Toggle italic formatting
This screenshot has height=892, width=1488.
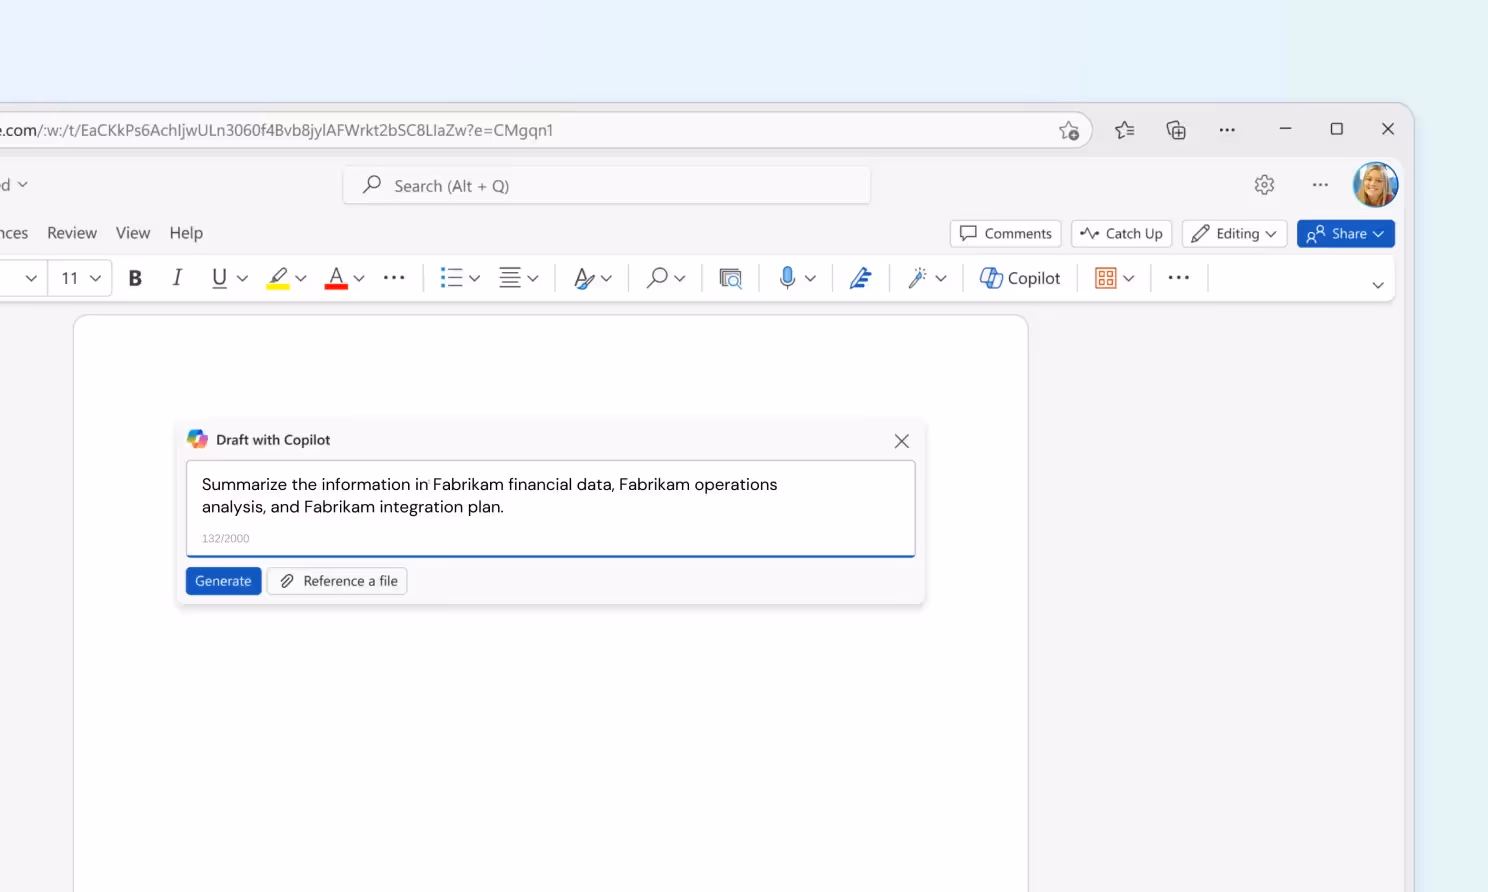coord(177,278)
